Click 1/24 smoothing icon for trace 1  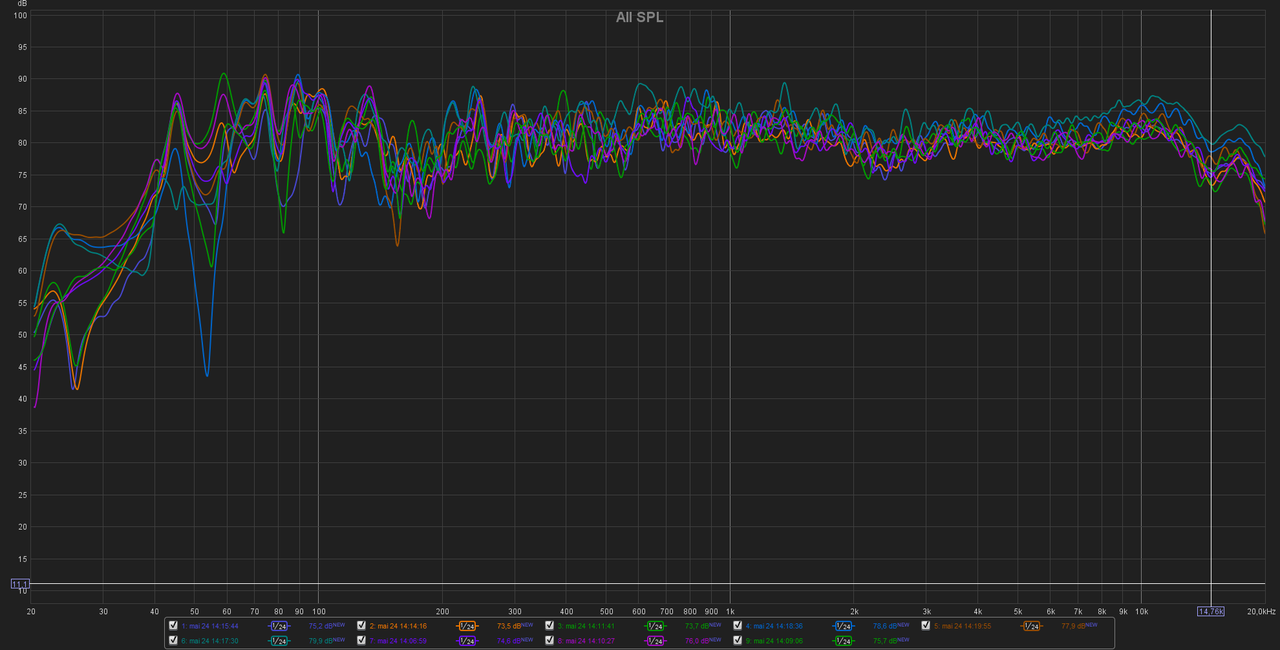click(279, 626)
